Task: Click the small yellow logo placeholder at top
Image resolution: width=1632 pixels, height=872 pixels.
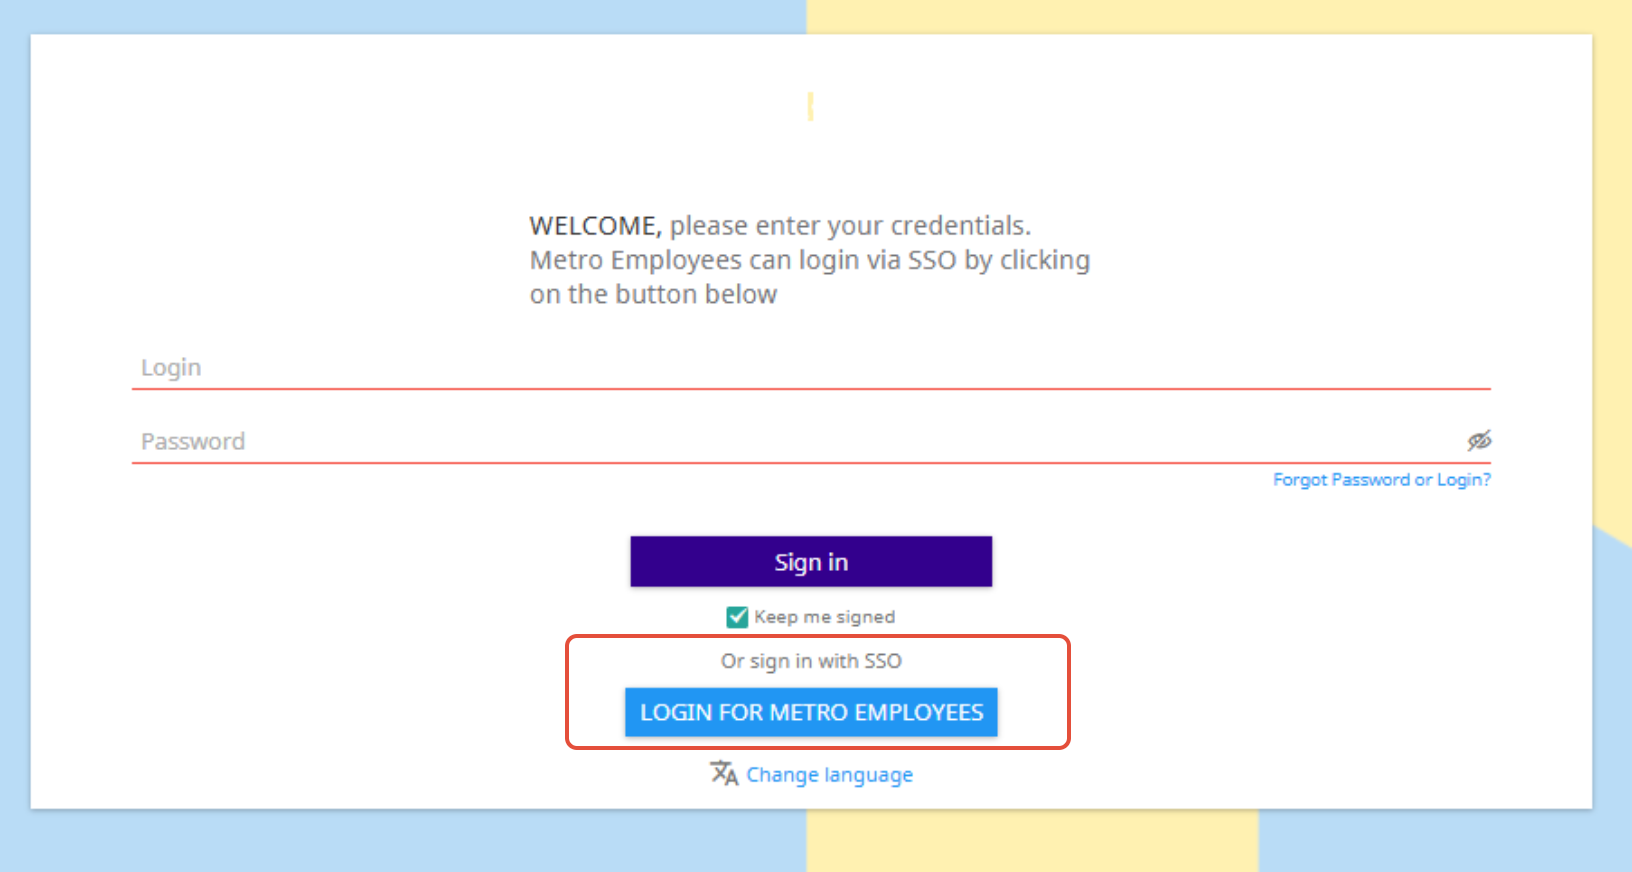Action: tap(810, 106)
